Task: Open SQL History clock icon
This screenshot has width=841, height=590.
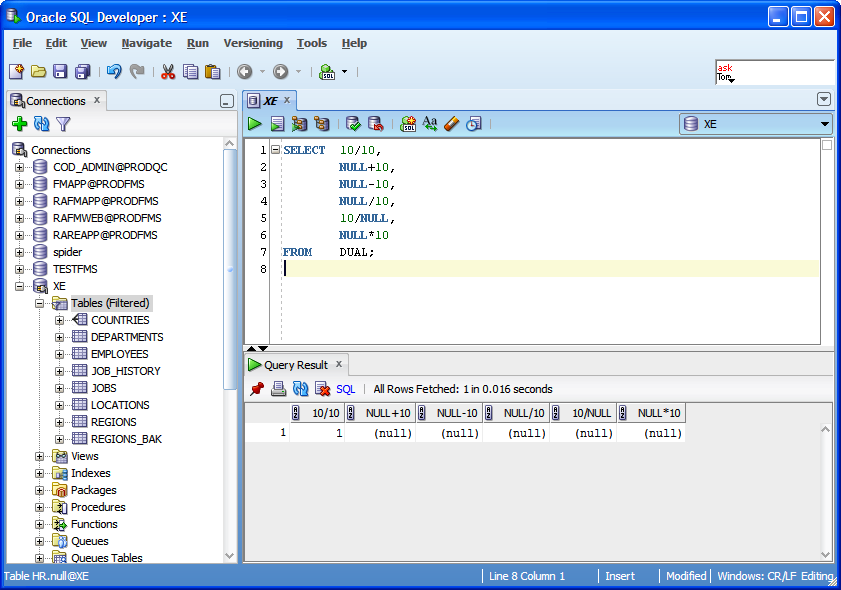Action: pos(474,124)
